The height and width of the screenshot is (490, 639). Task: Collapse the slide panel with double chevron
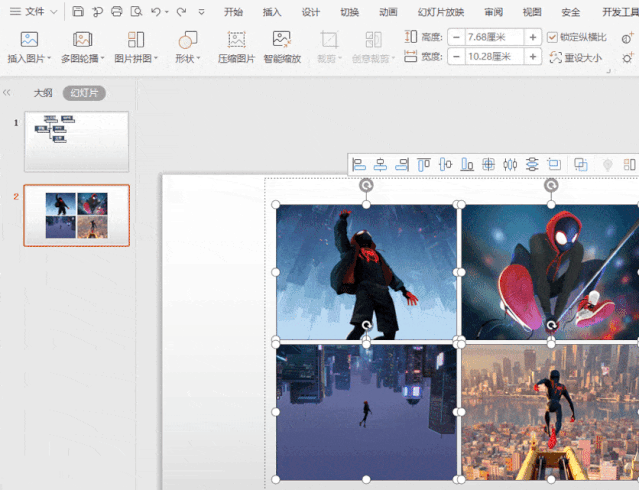[x=8, y=92]
